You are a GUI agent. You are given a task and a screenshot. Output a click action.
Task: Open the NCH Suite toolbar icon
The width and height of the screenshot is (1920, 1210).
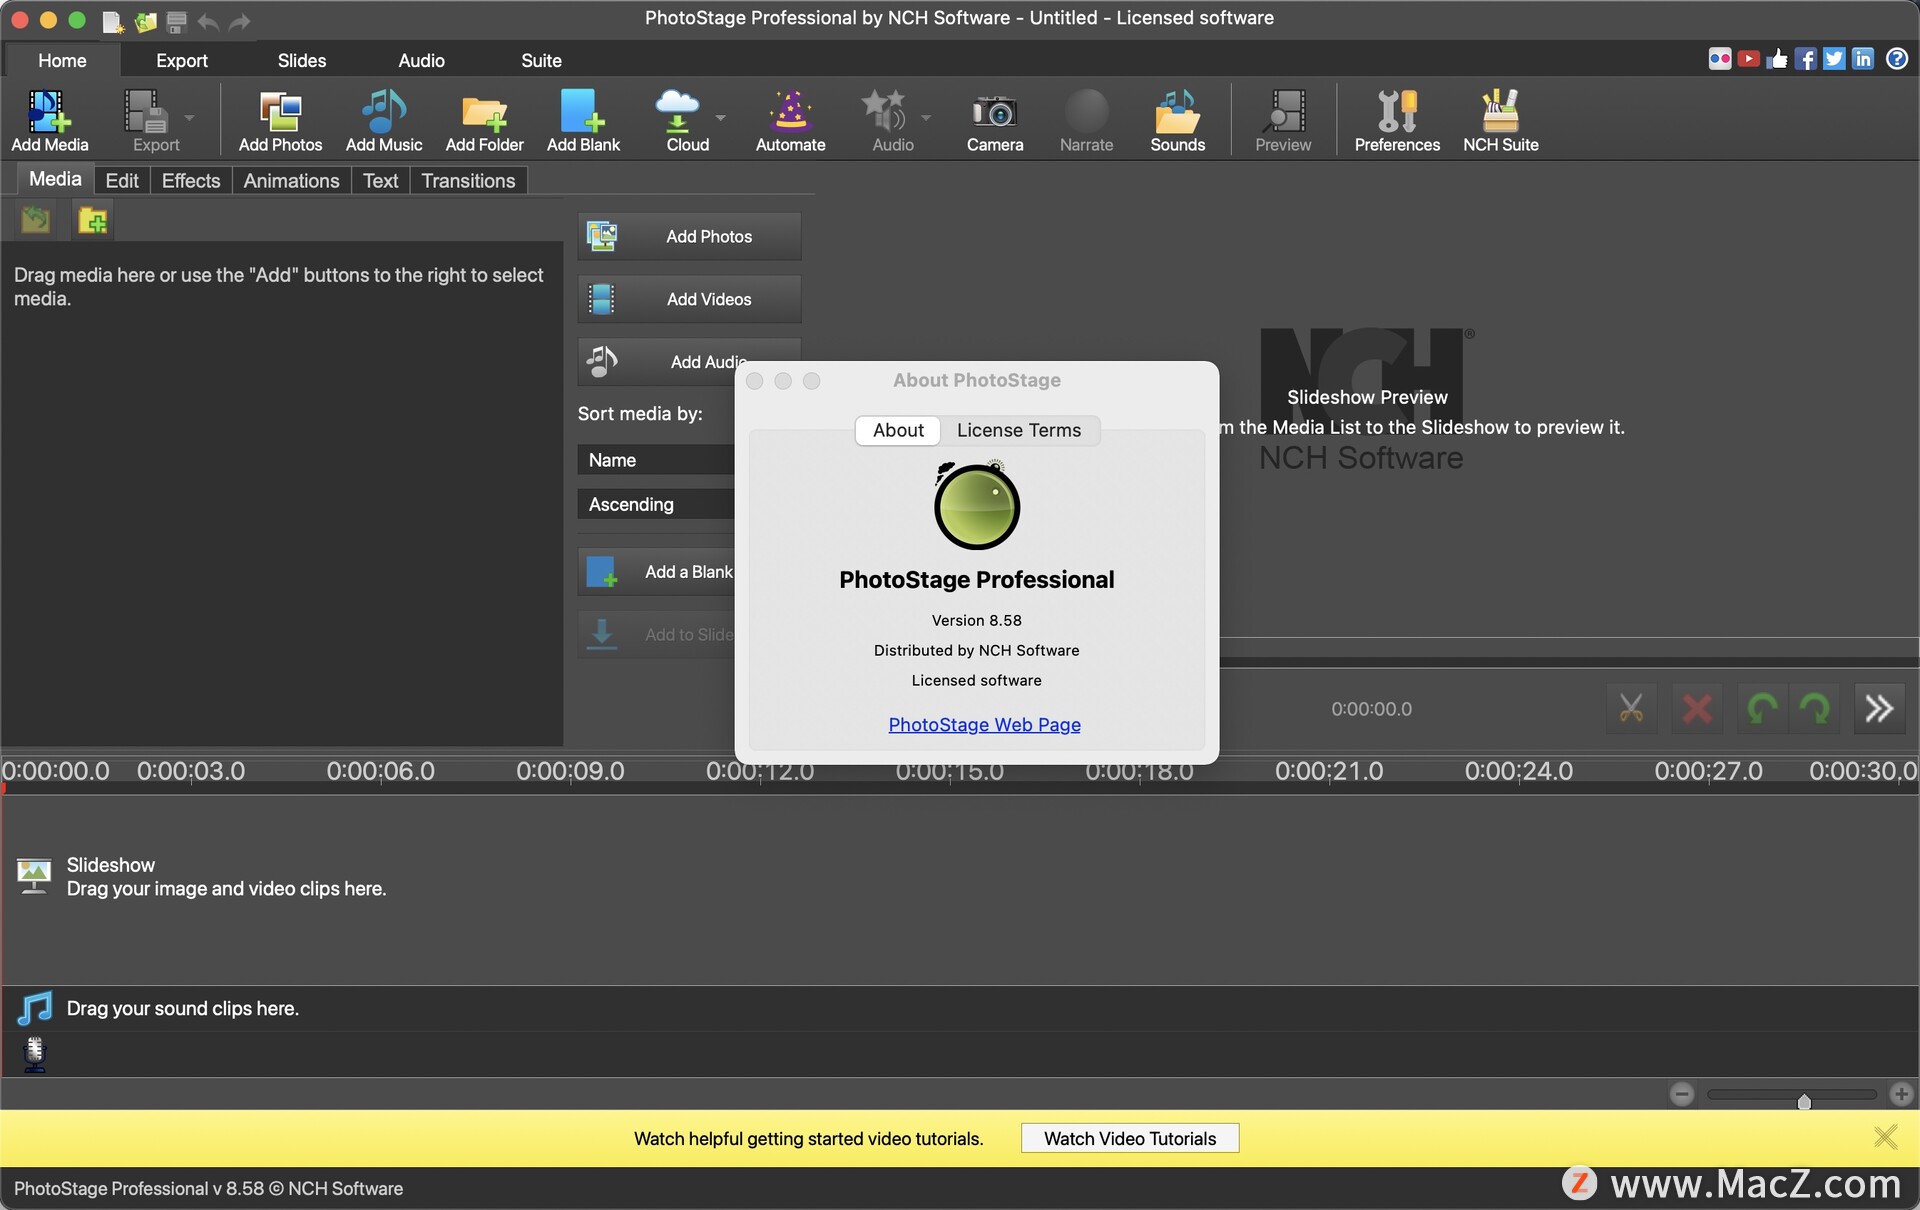pyautogui.click(x=1500, y=120)
